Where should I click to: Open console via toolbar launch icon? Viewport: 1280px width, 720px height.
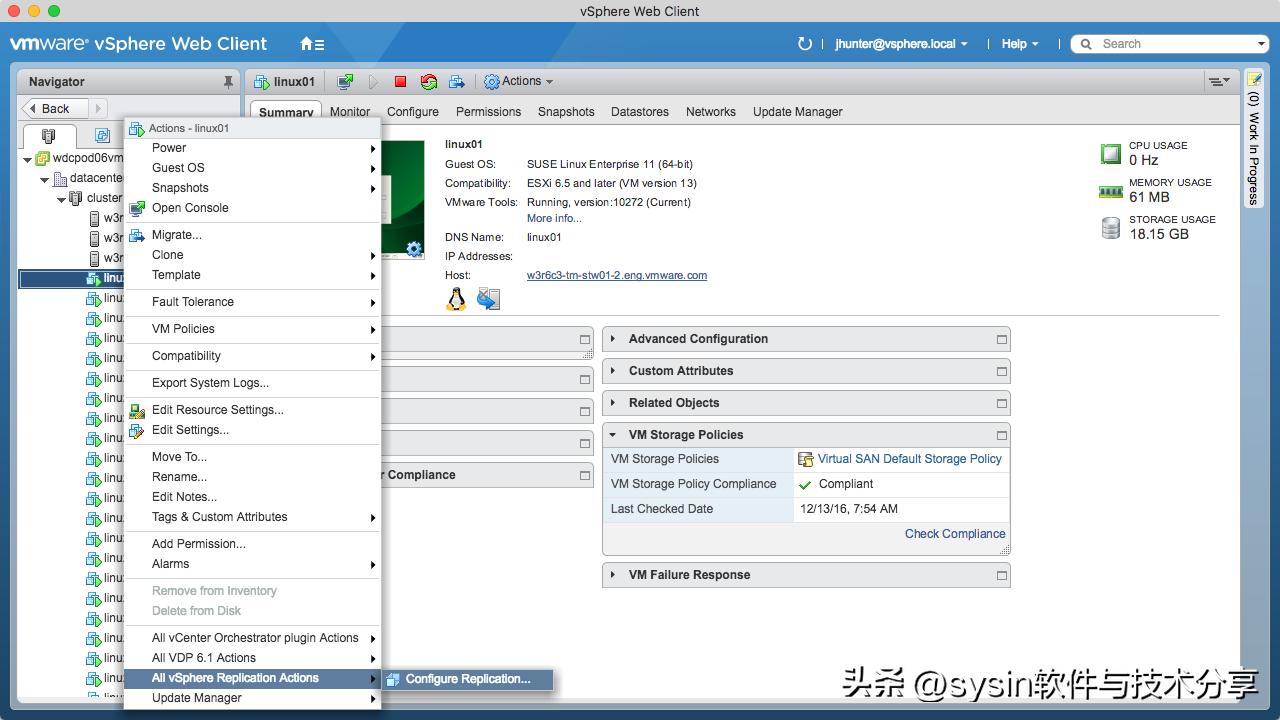(345, 82)
